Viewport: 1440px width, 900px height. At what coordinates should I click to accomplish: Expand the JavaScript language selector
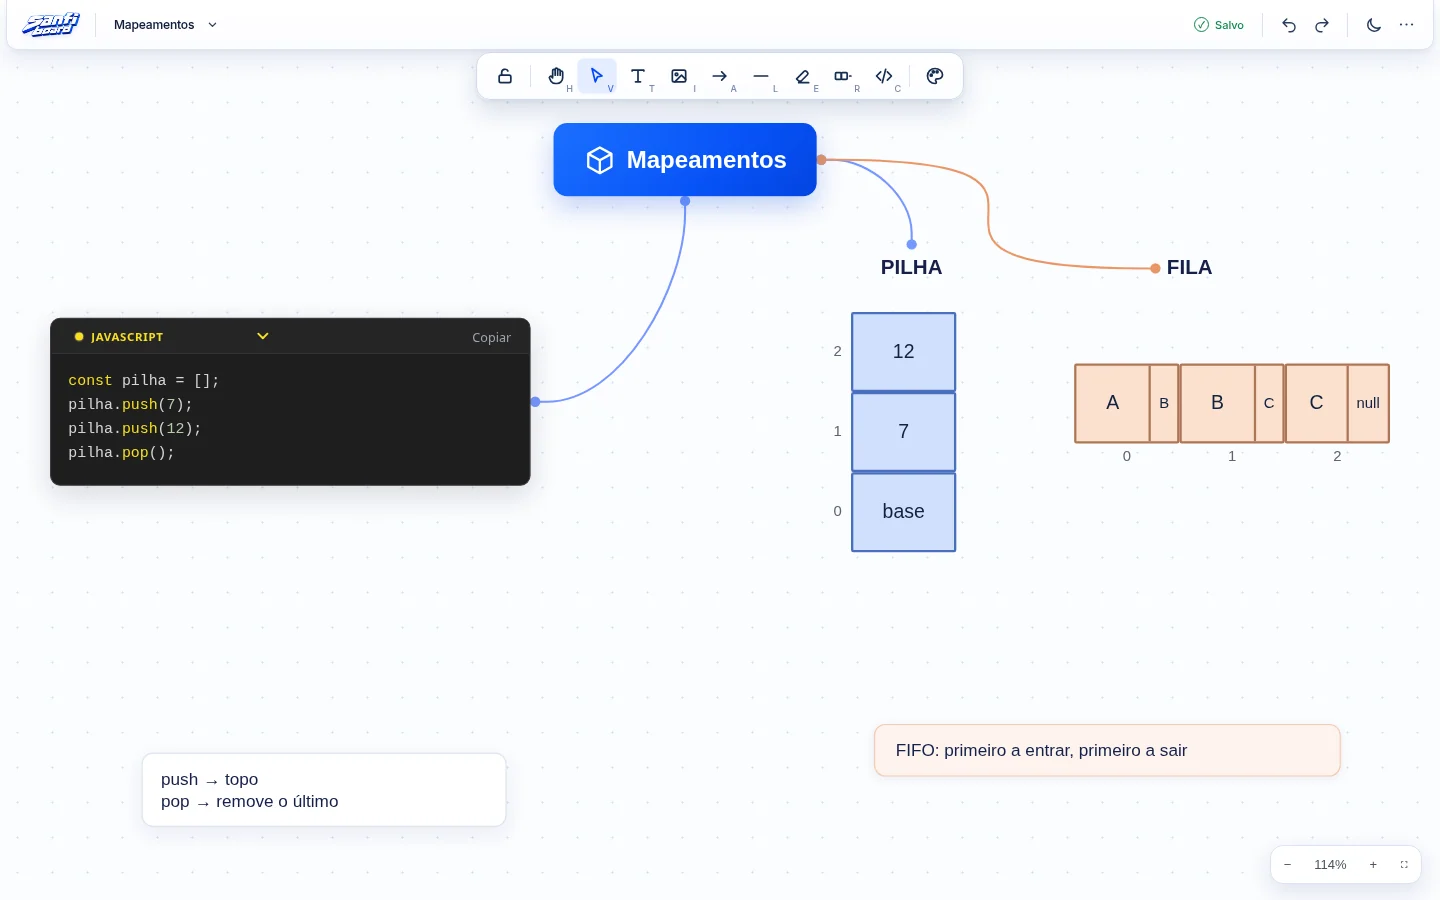coord(171,337)
